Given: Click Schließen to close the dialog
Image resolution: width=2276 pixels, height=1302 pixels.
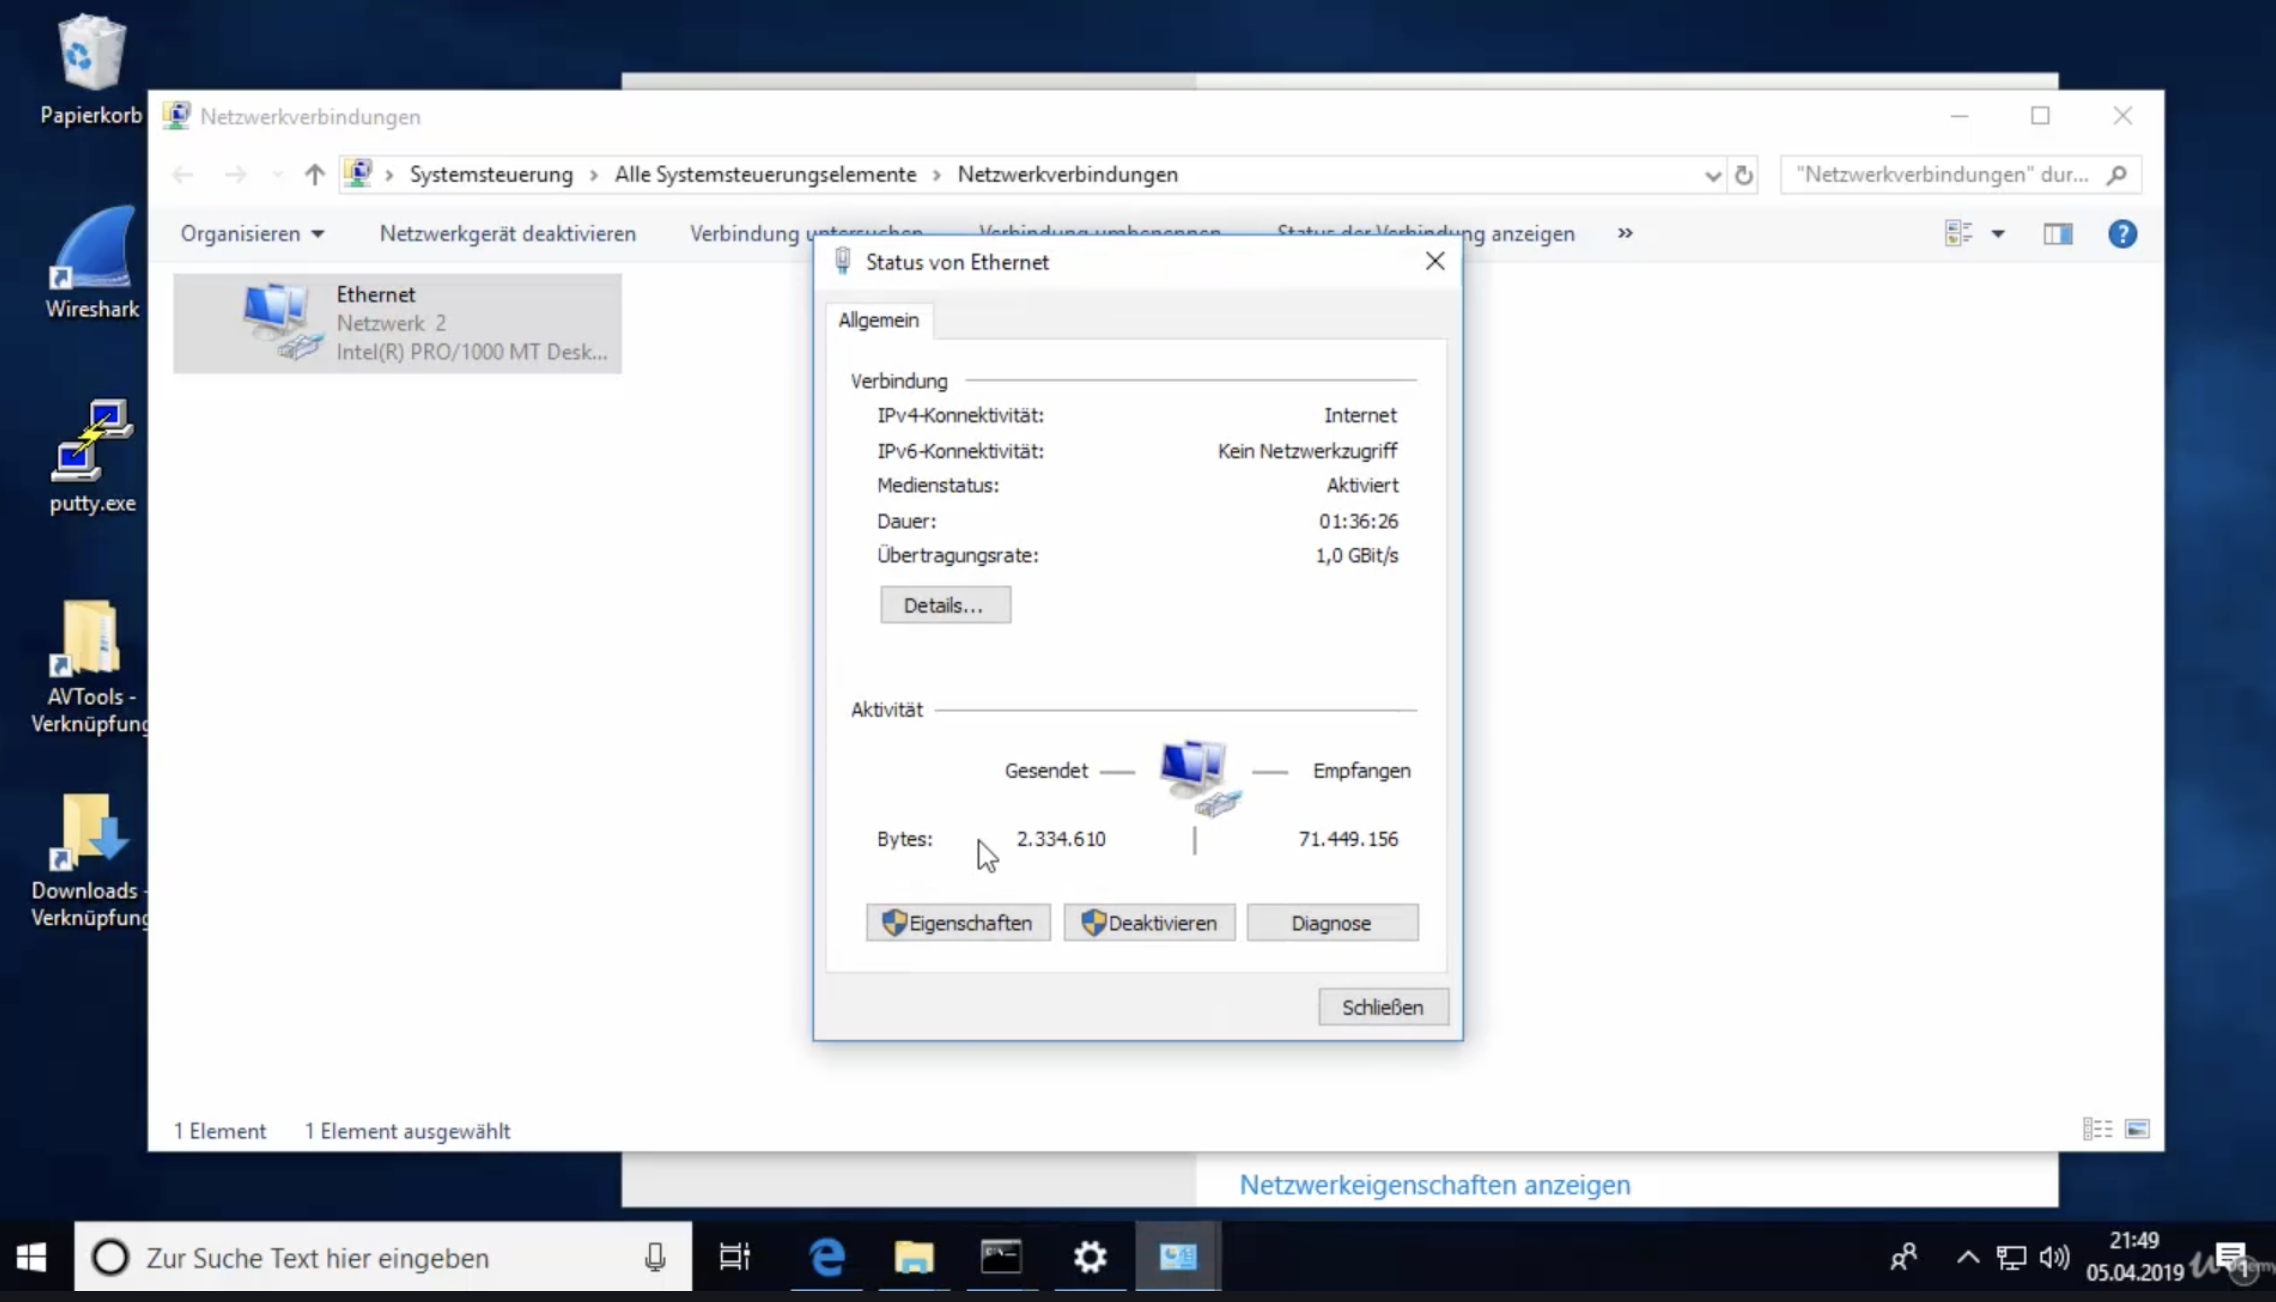Looking at the screenshot, I should (x=1383, y=1007).
